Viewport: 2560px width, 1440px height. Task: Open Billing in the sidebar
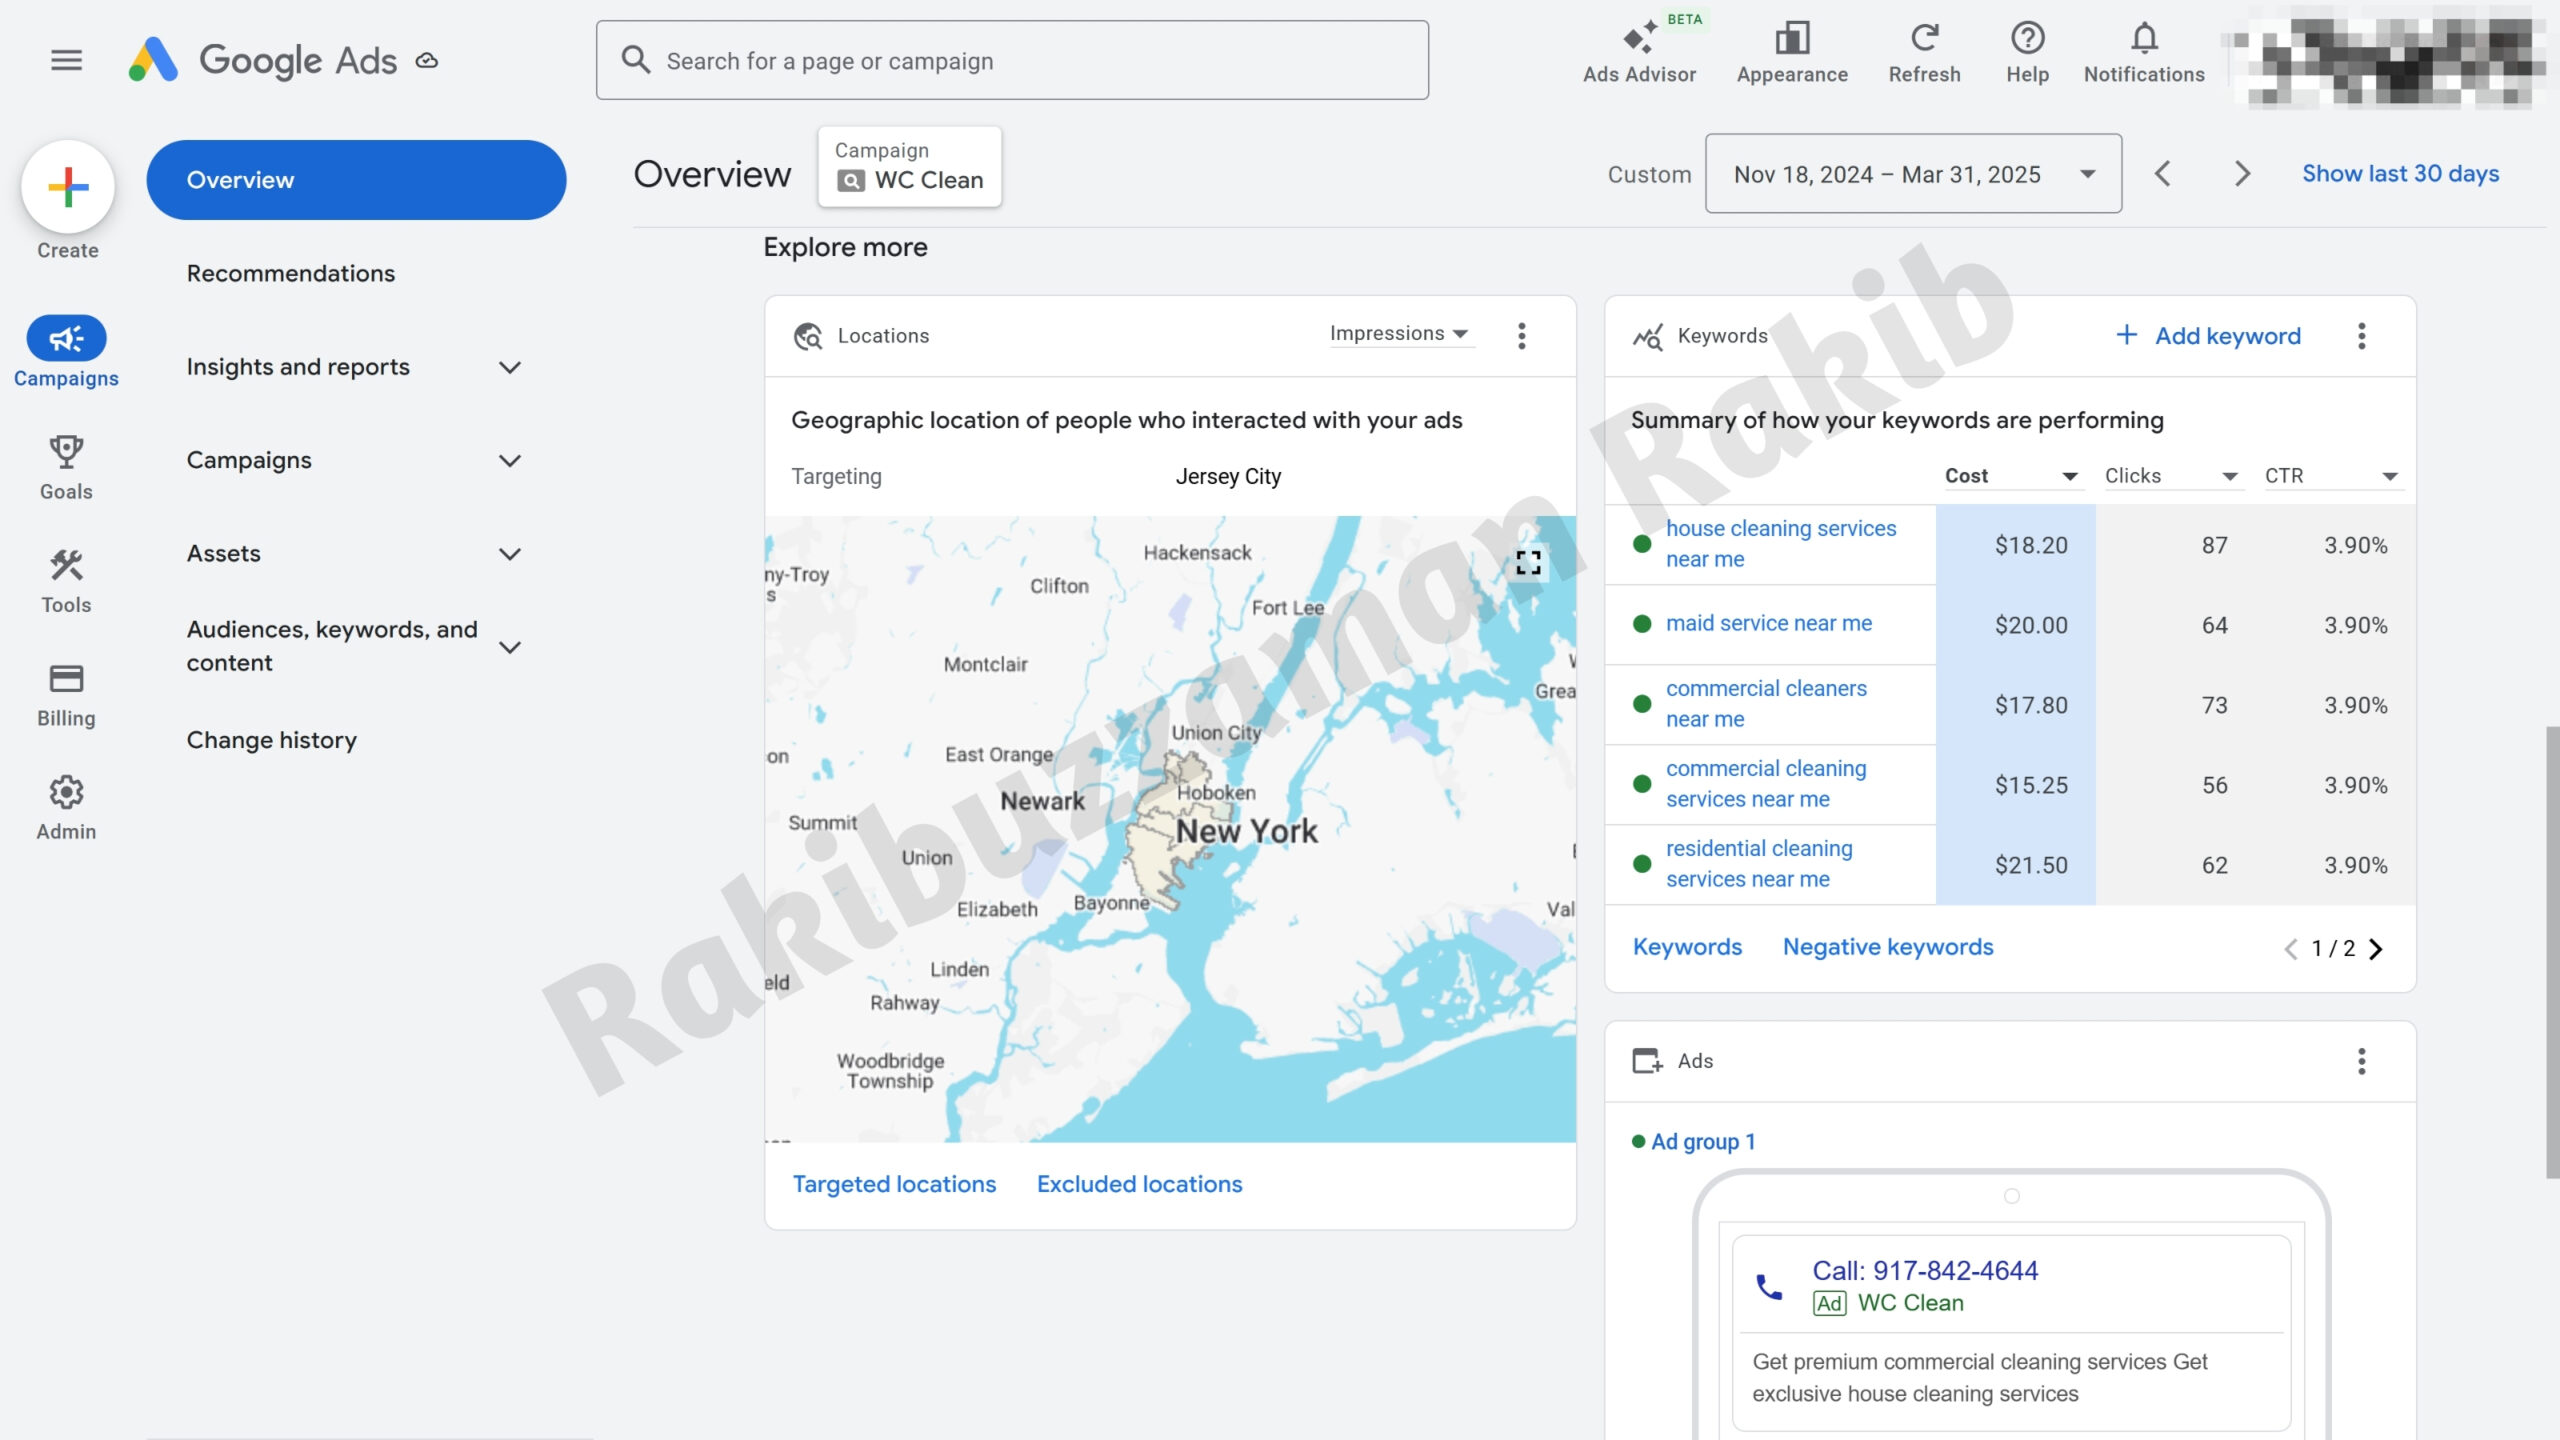(66, 694)
